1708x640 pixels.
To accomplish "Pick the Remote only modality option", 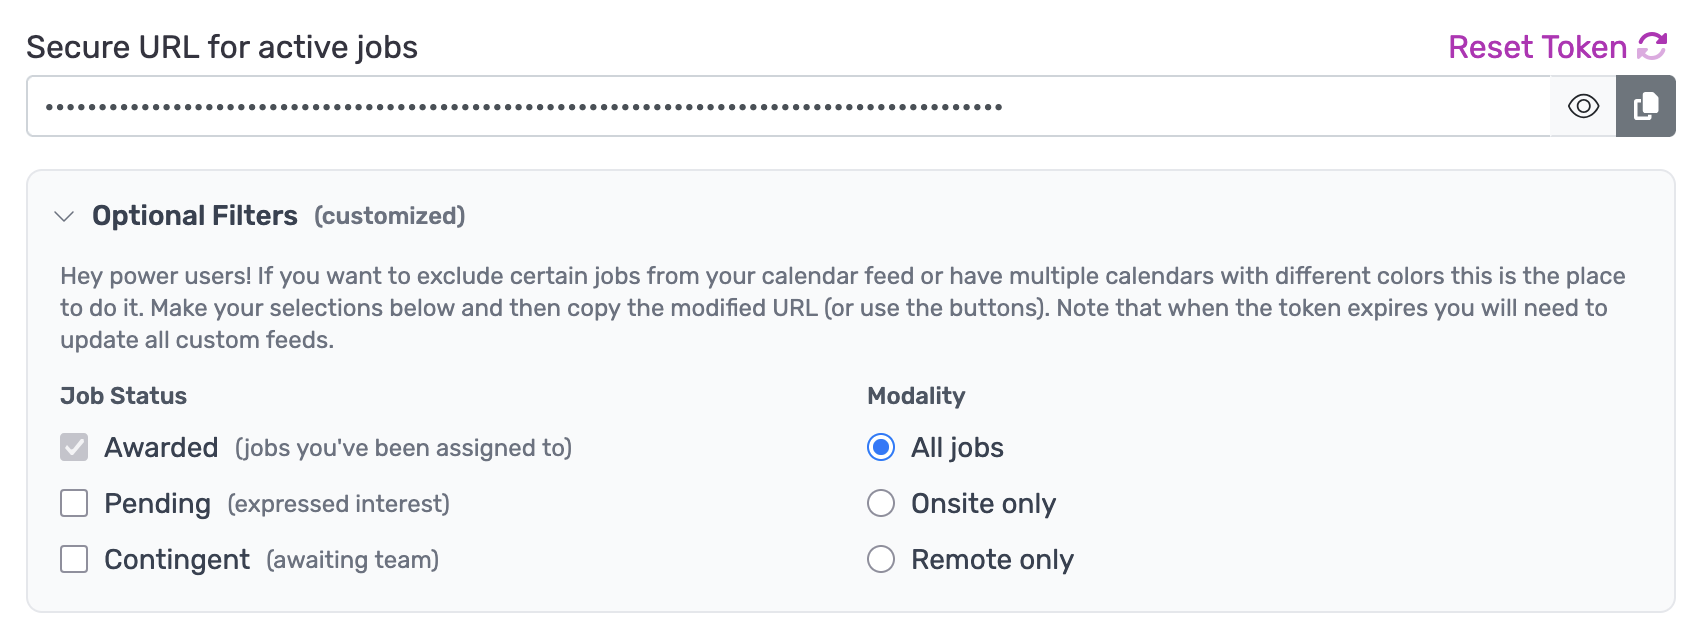I will (x=881, y=559).
